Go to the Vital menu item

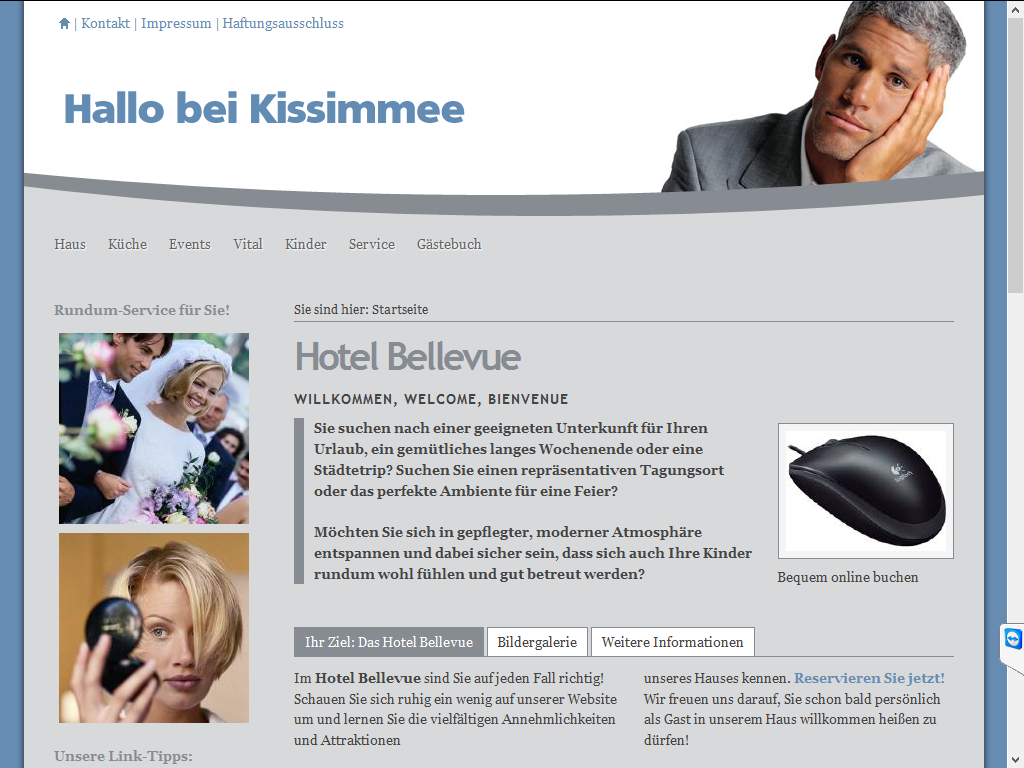[248, 244]
